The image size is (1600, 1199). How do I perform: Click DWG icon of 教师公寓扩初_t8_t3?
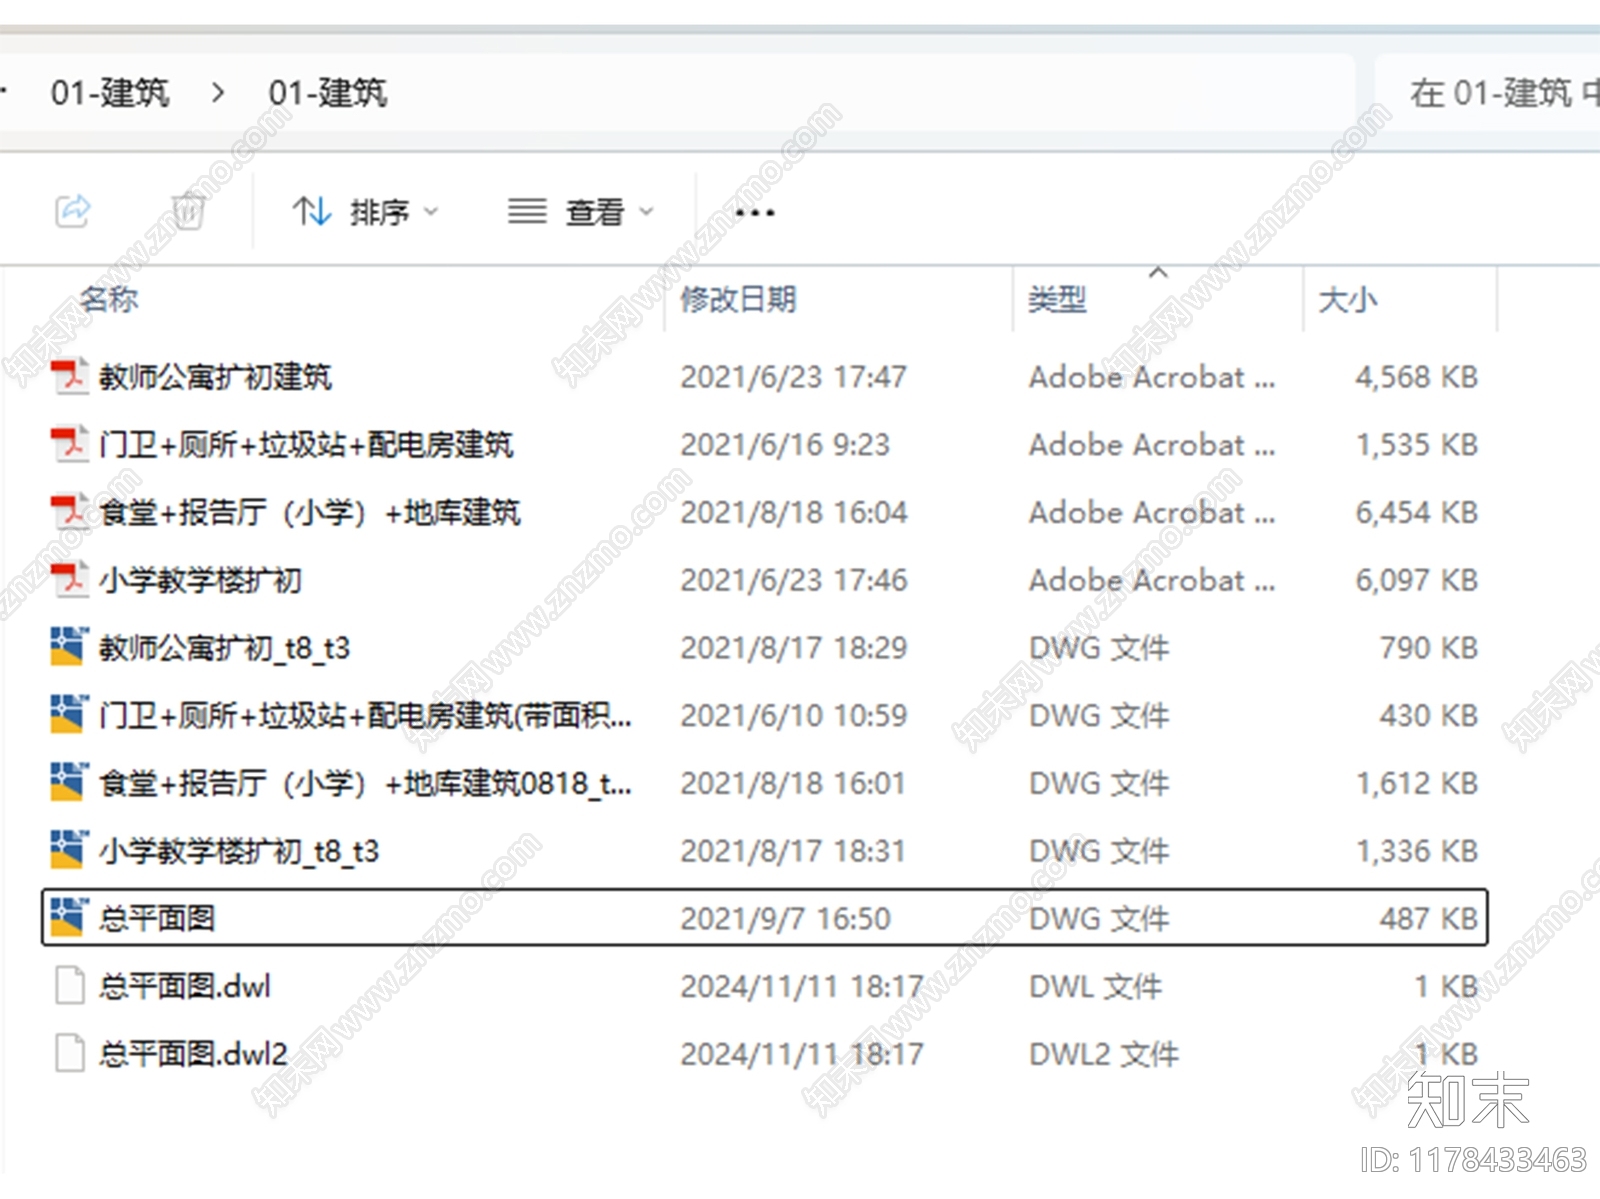[x=69, y=647]
